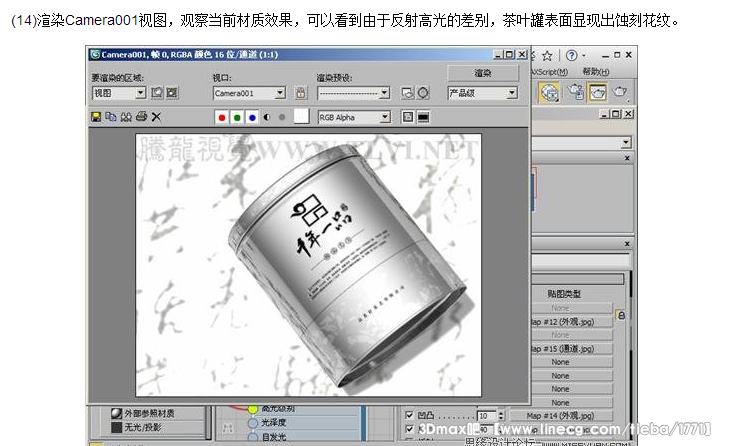This screenshot has width=740, height=446.
Task: Click the Rendered Frame Window teapot icon
Action: [x=597, y=92]
